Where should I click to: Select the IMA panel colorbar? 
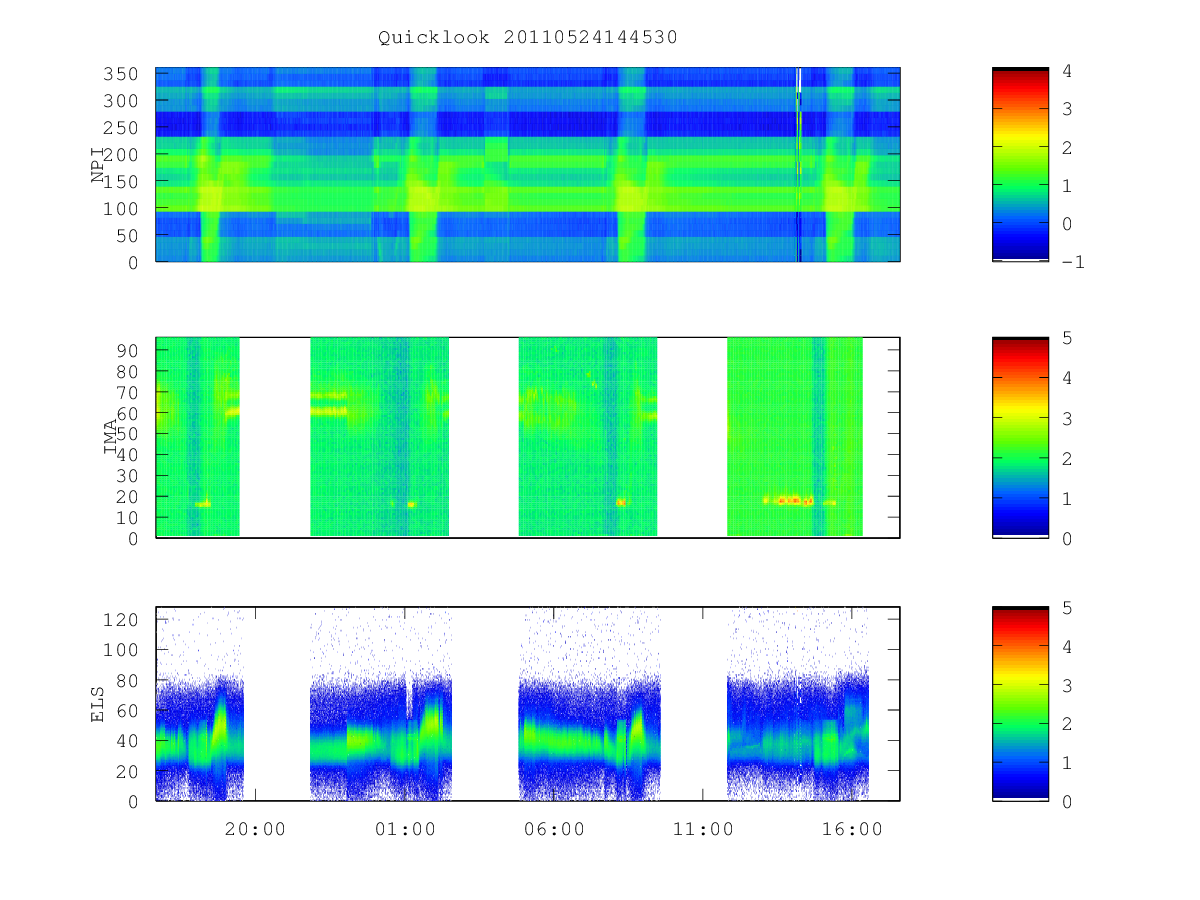[1020, 438]
